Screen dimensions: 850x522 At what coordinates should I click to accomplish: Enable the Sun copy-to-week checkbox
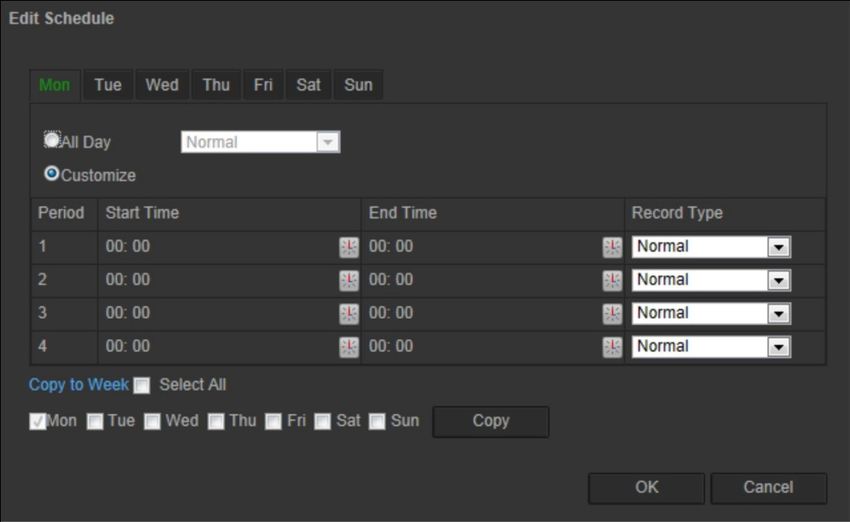377,421
